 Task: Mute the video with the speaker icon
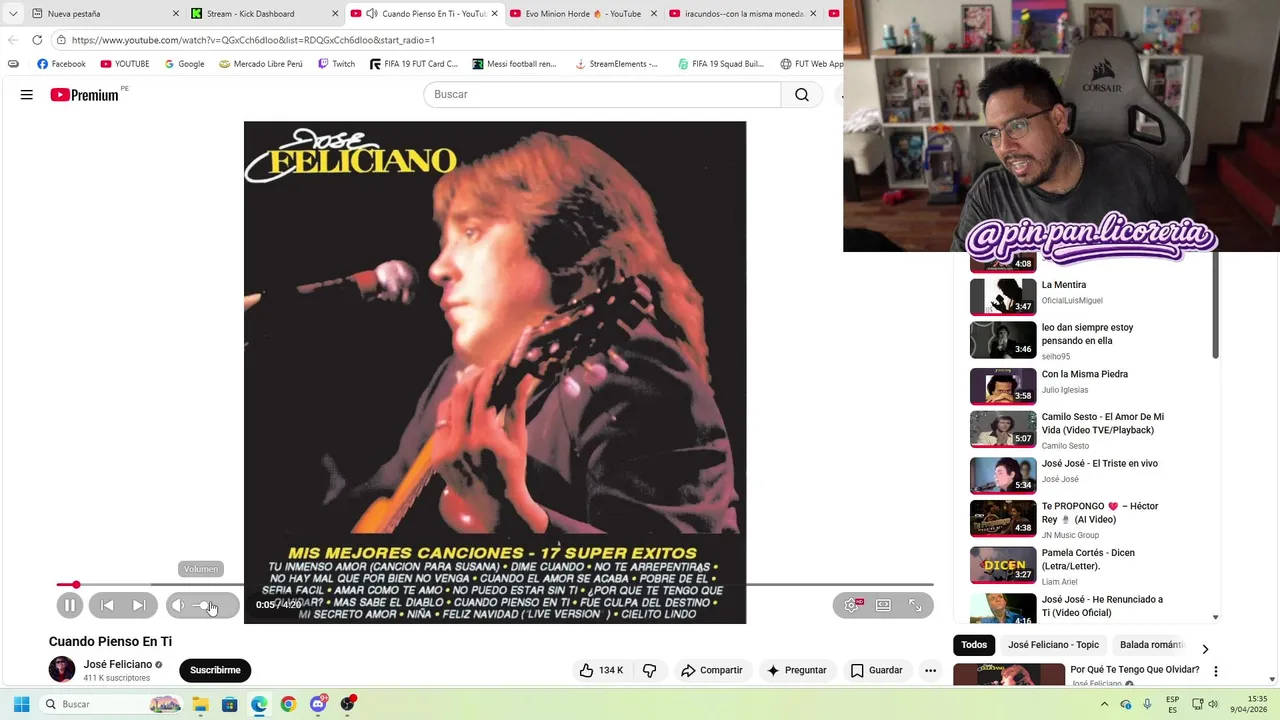pos(178,605)
